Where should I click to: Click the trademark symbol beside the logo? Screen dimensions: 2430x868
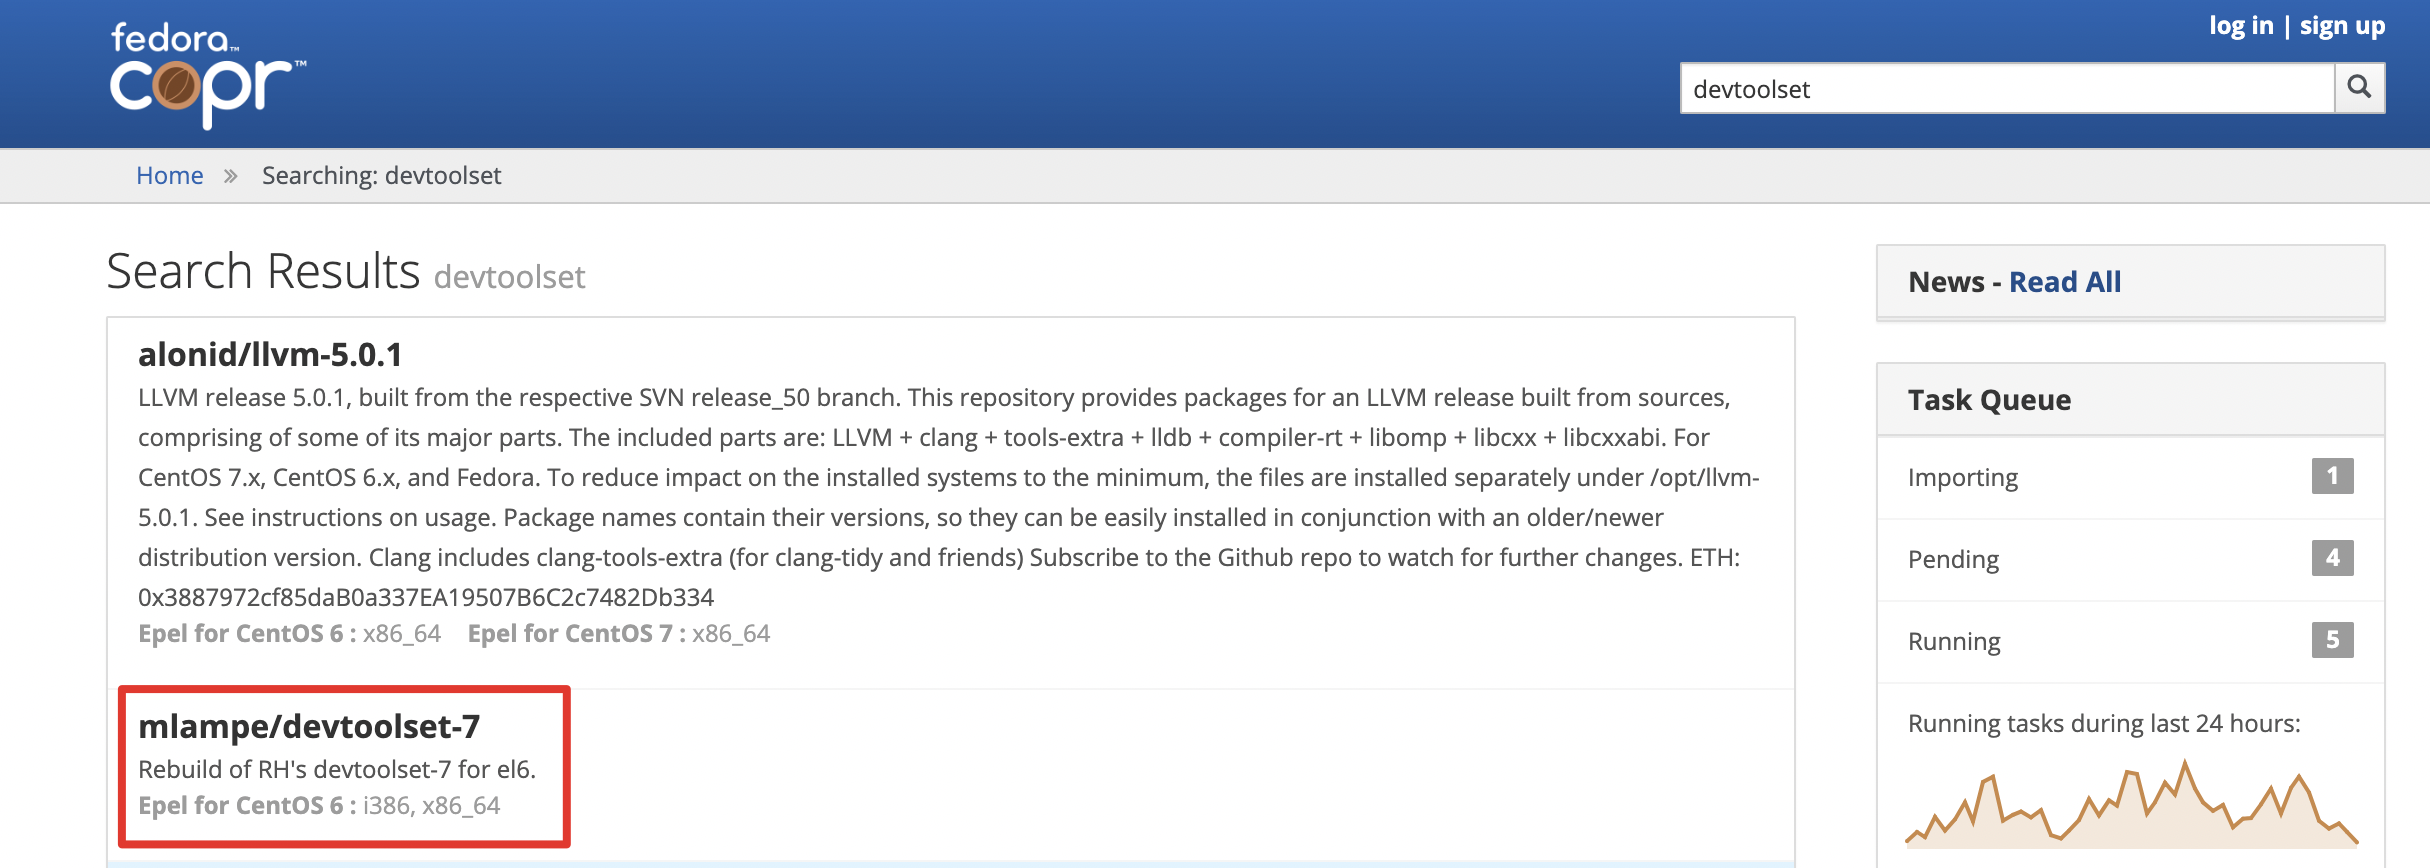click(x=302, y=62)
